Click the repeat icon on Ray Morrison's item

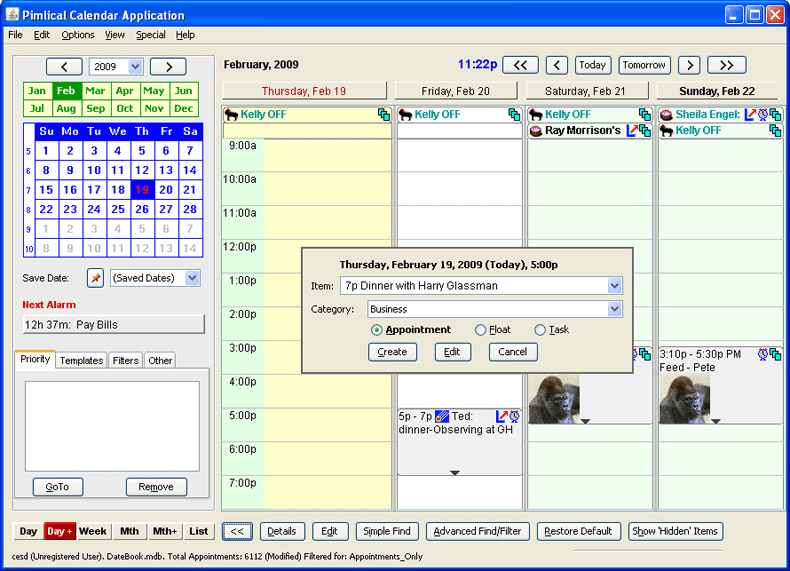tap(645, 131)
